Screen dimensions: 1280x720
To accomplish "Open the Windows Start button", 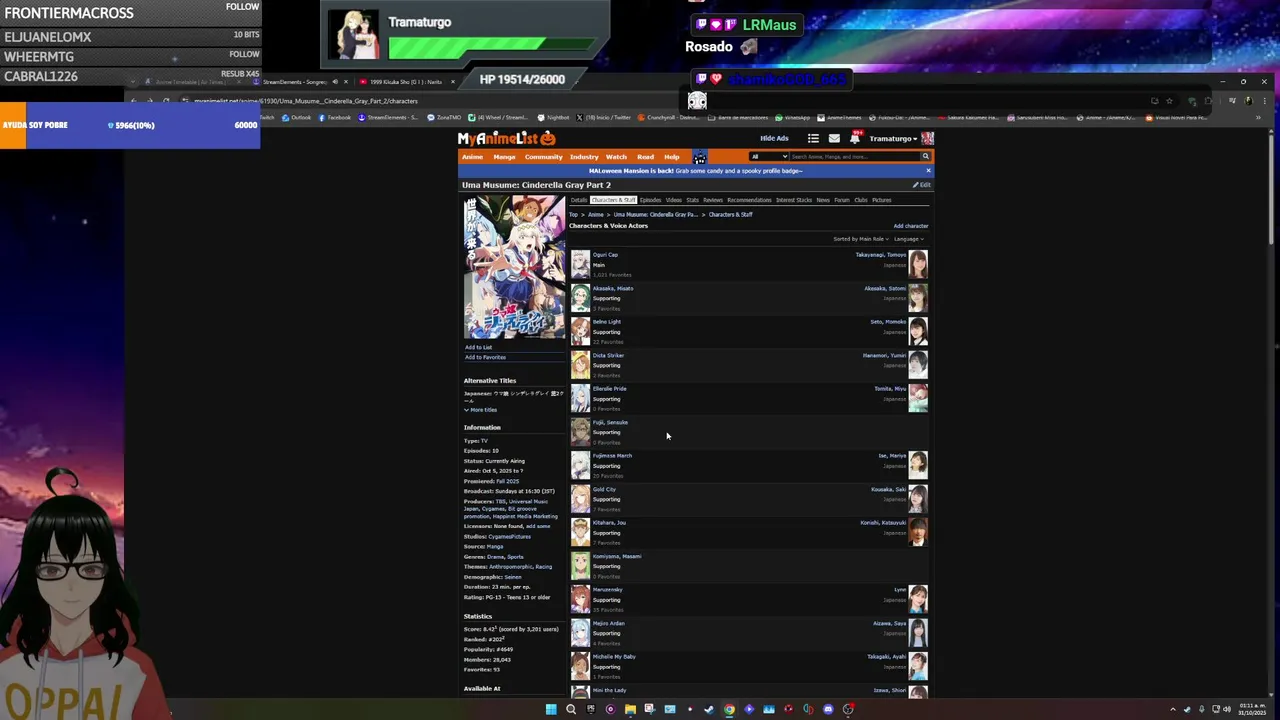I will (550, 709).
